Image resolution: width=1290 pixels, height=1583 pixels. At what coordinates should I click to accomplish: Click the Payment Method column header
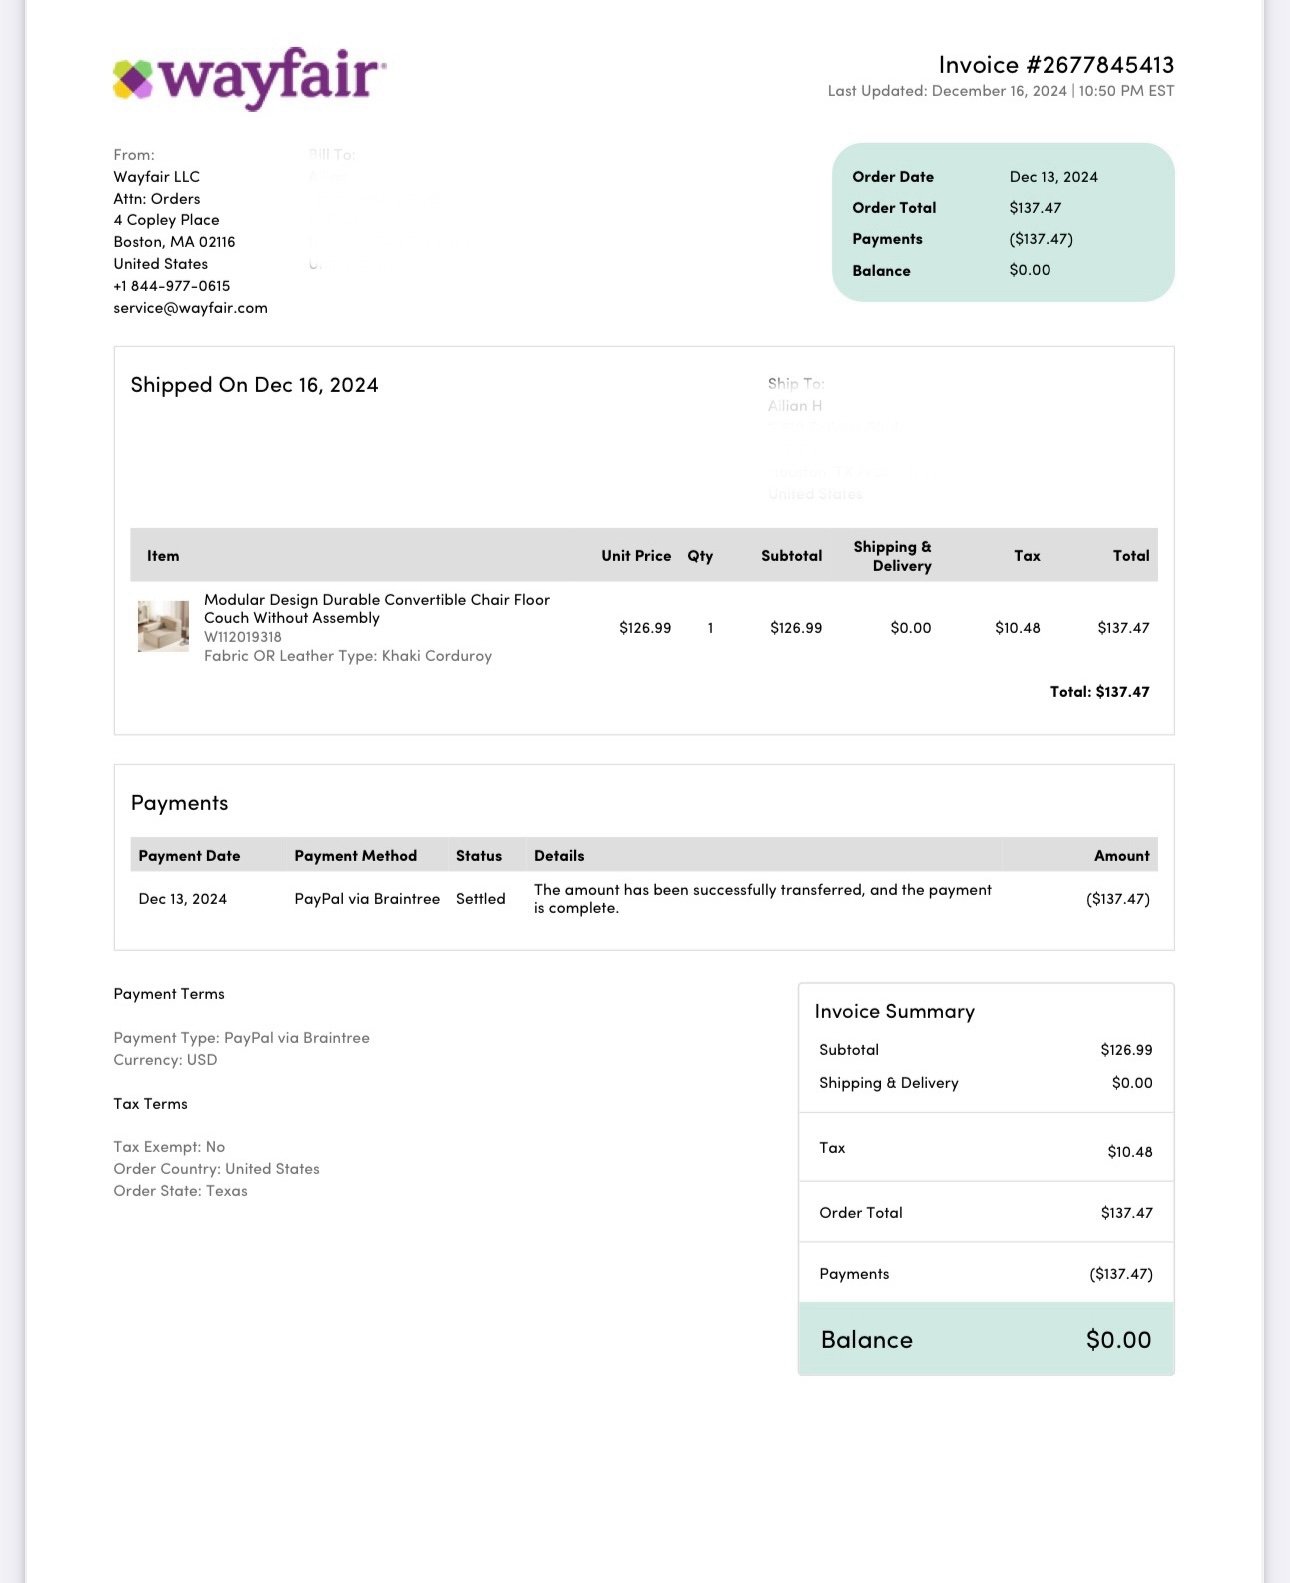[355, 856]
